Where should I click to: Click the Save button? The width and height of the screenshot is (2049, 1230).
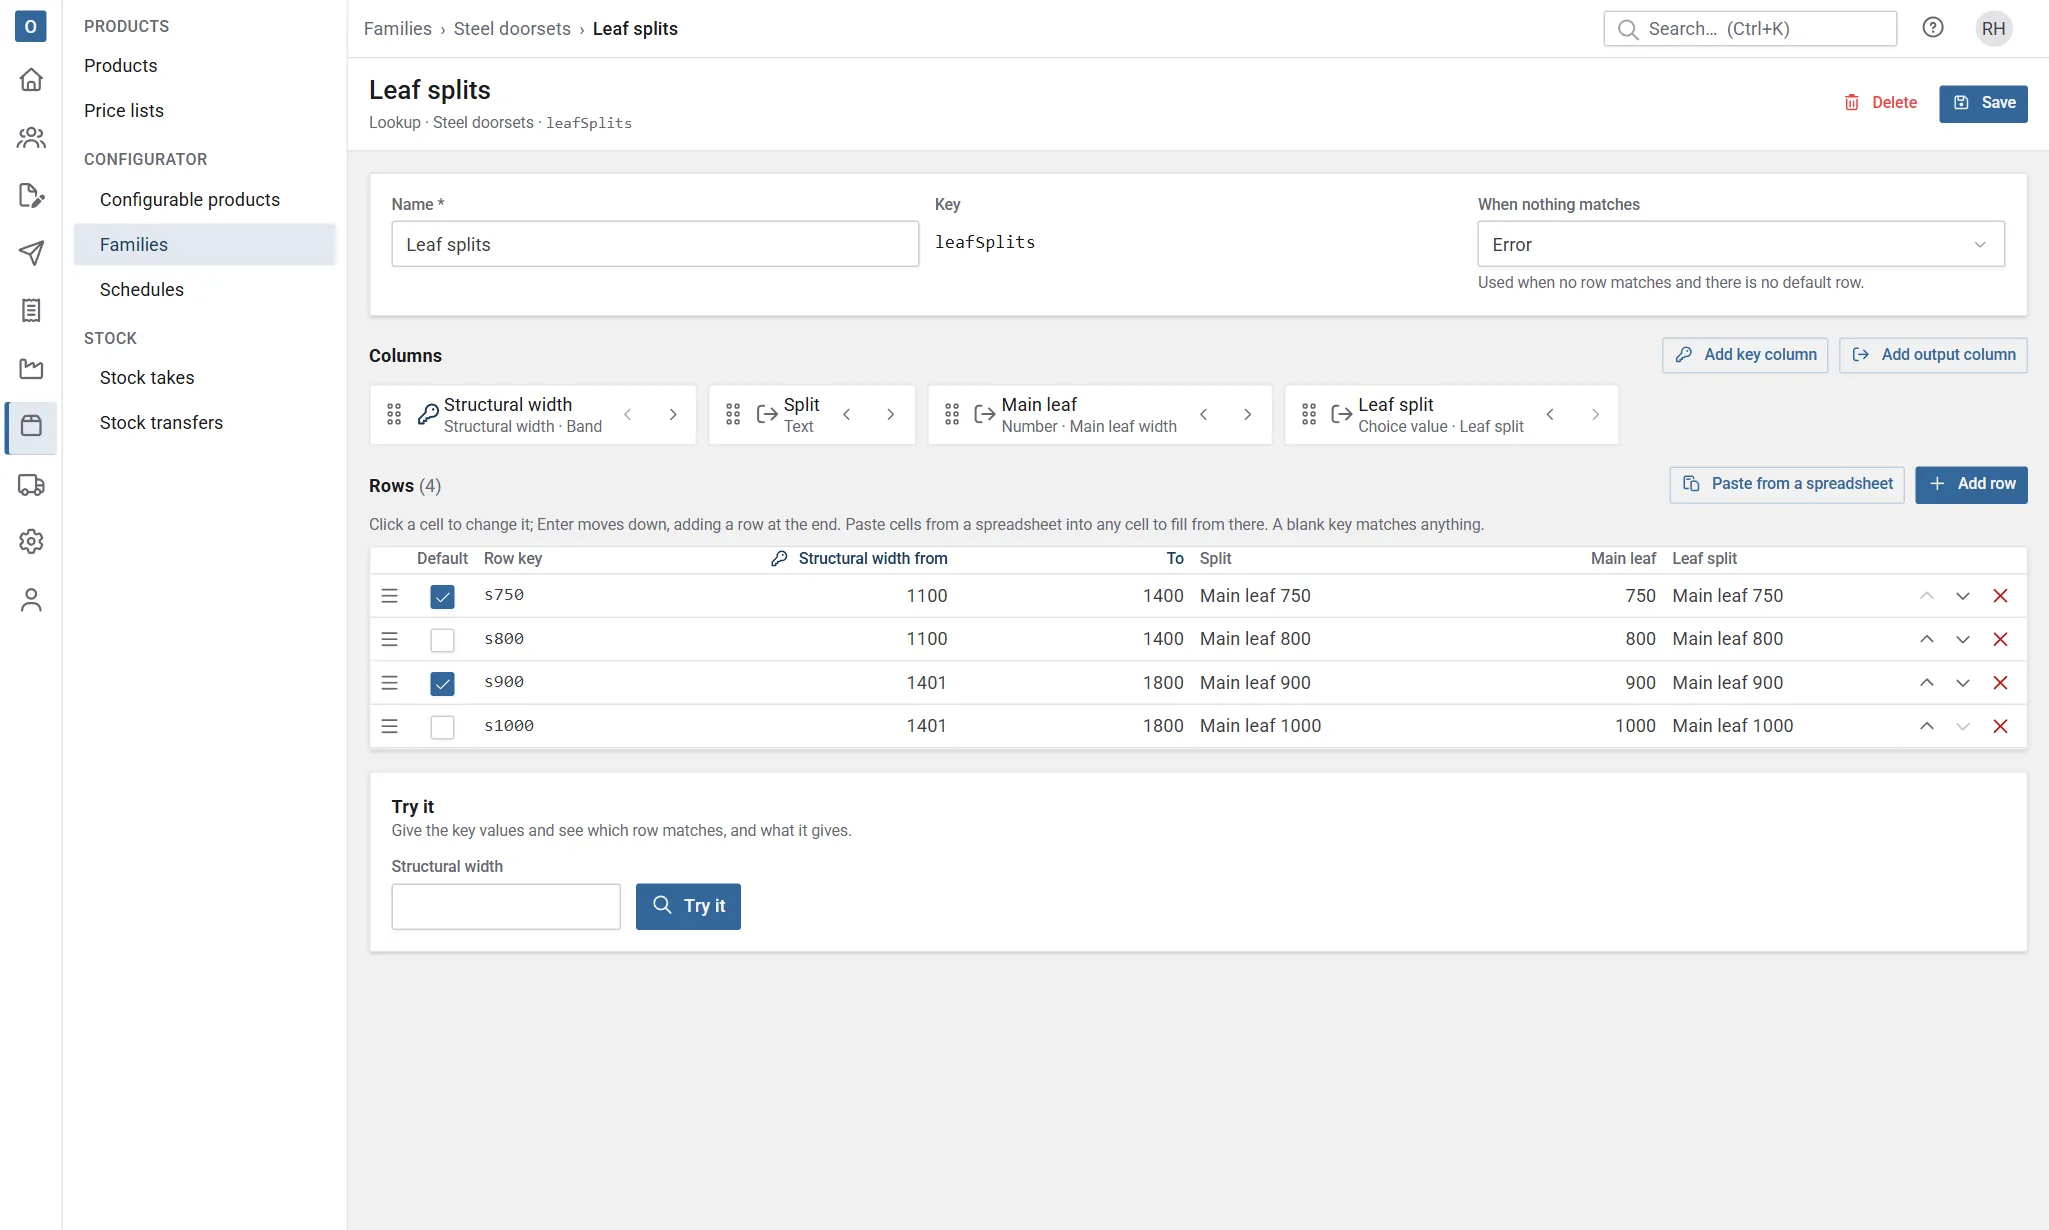pos(1983,103)
